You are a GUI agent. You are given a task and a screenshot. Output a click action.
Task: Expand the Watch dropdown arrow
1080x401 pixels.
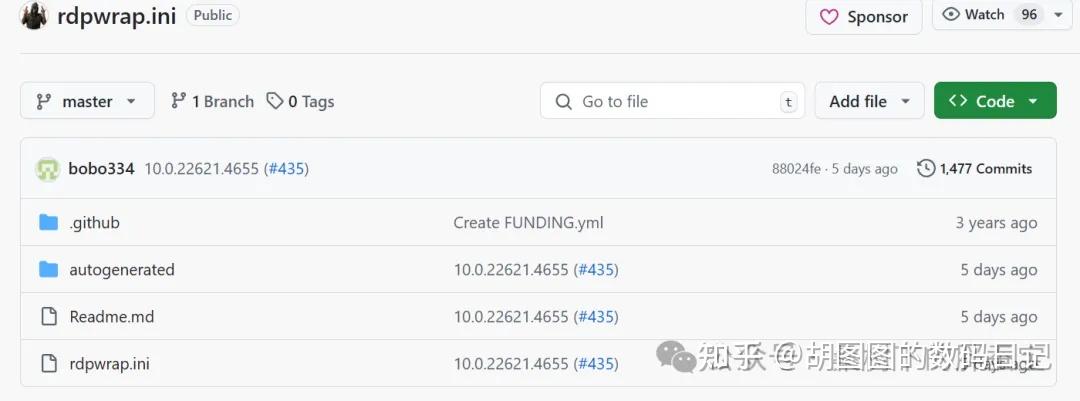click(1058, 15)
